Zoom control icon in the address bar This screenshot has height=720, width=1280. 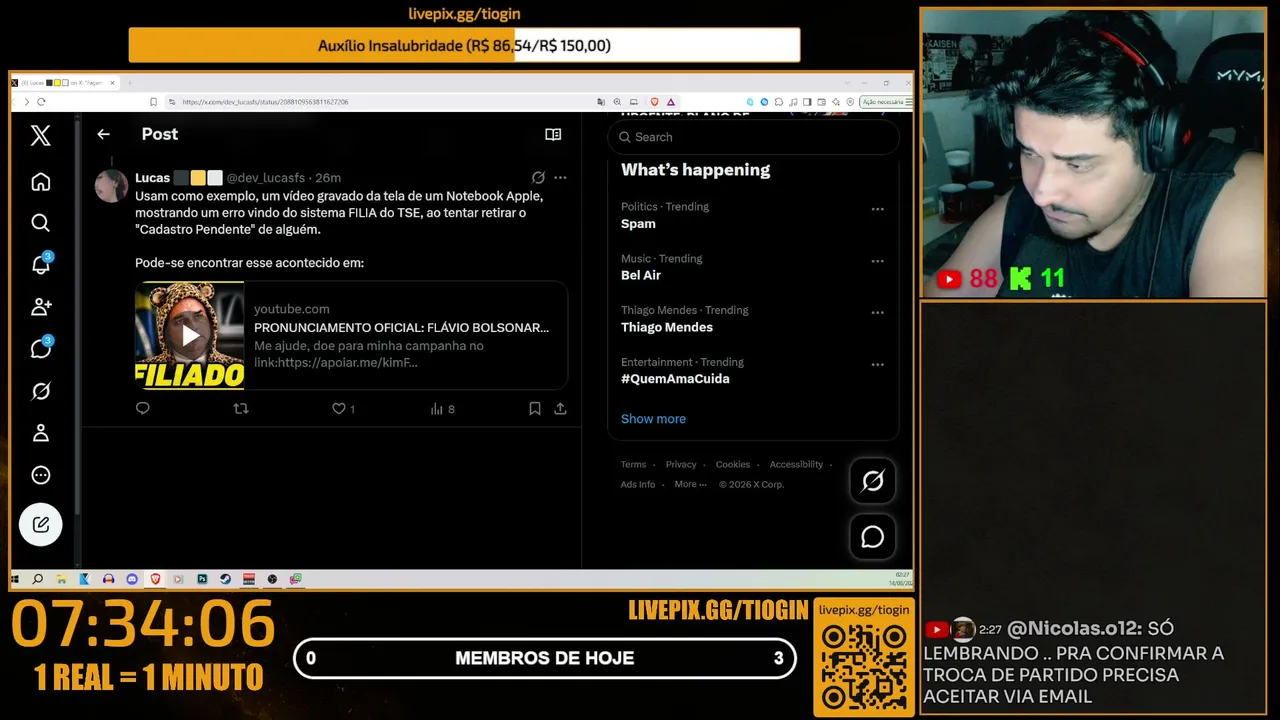coord(617,102)
